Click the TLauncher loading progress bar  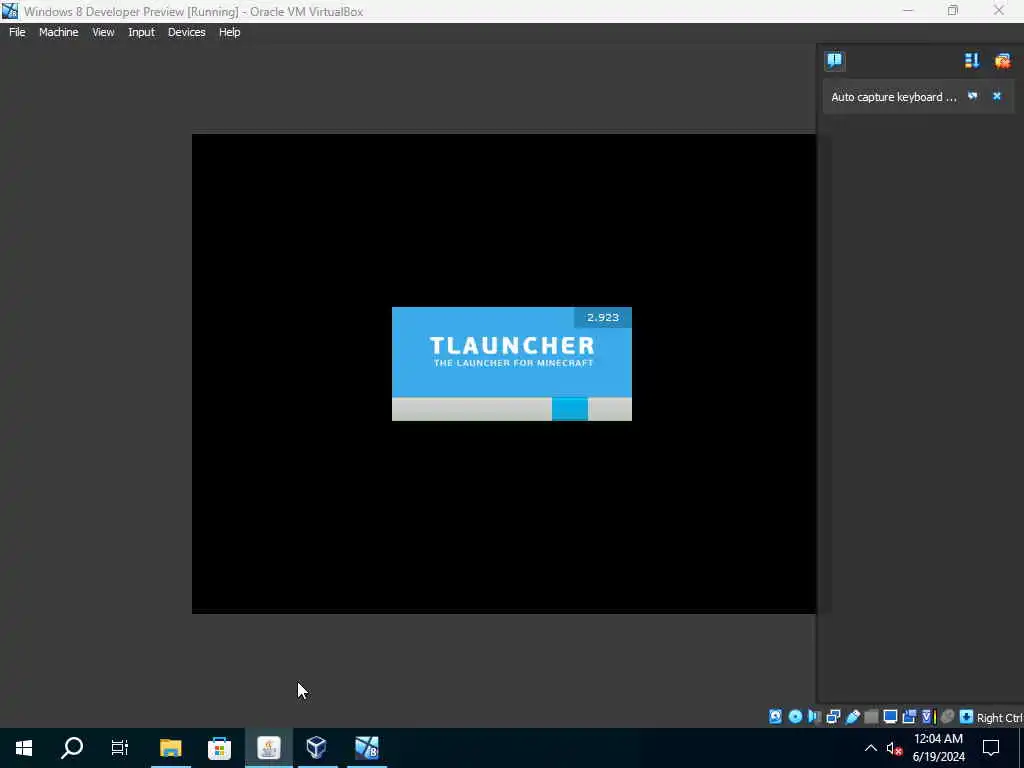512,409
